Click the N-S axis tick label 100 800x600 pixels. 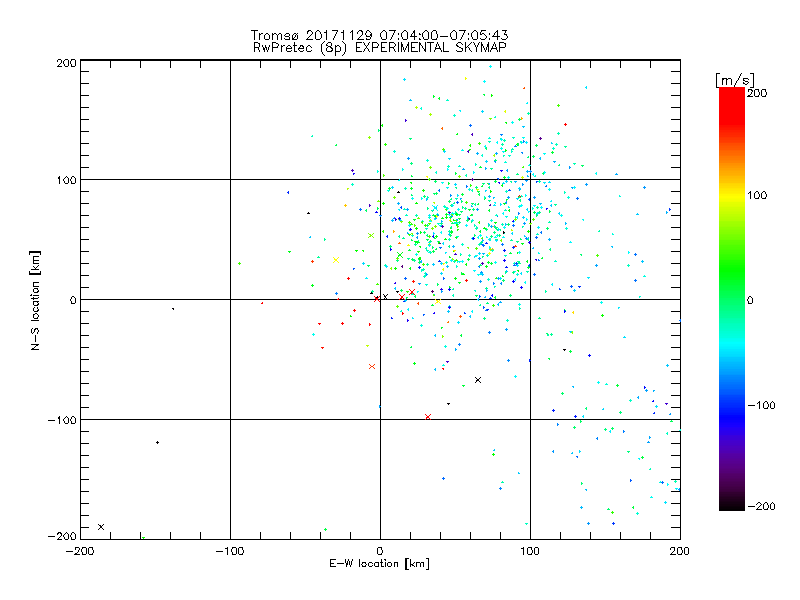click(66, 180)
